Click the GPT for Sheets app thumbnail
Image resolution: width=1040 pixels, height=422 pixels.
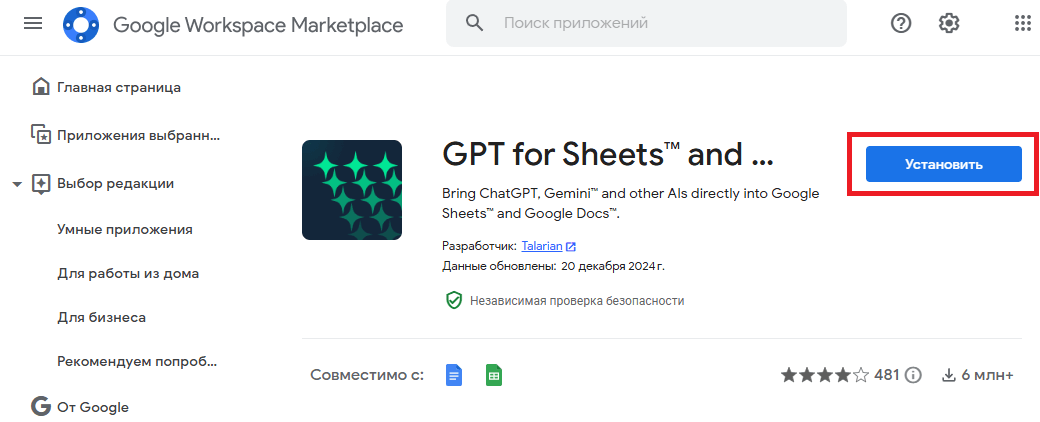(x=351, y=190)
